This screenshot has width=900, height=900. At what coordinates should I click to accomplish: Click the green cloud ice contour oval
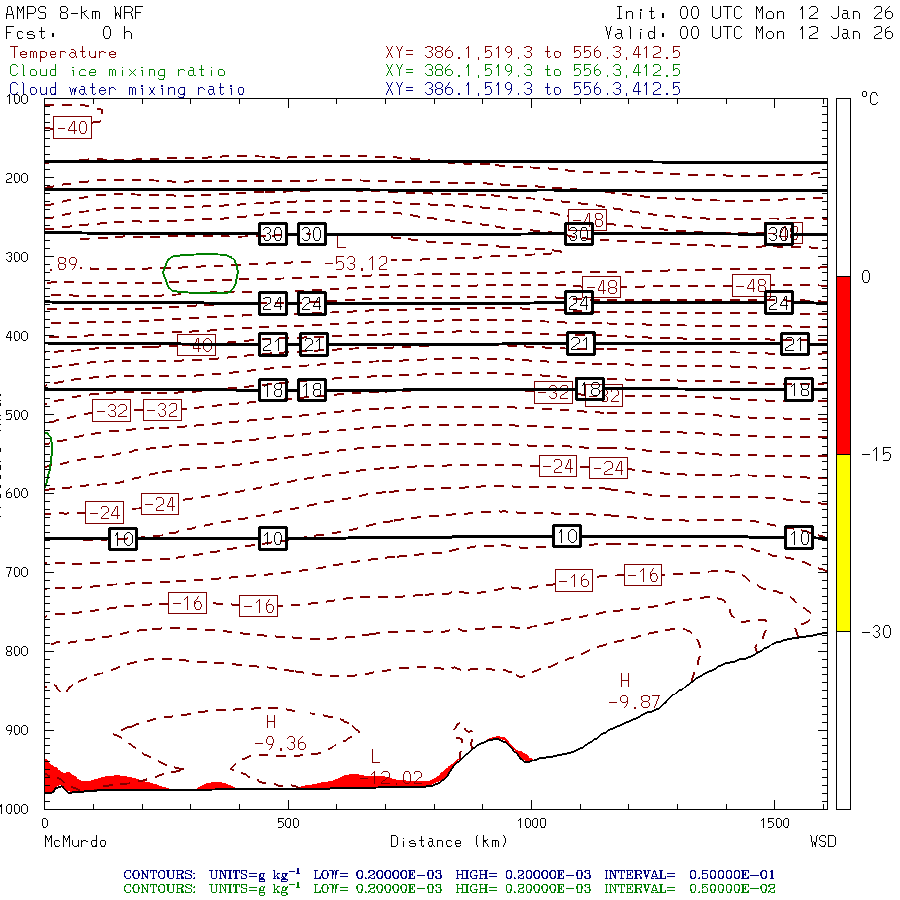pyautogui.click(x=201, y=273)
